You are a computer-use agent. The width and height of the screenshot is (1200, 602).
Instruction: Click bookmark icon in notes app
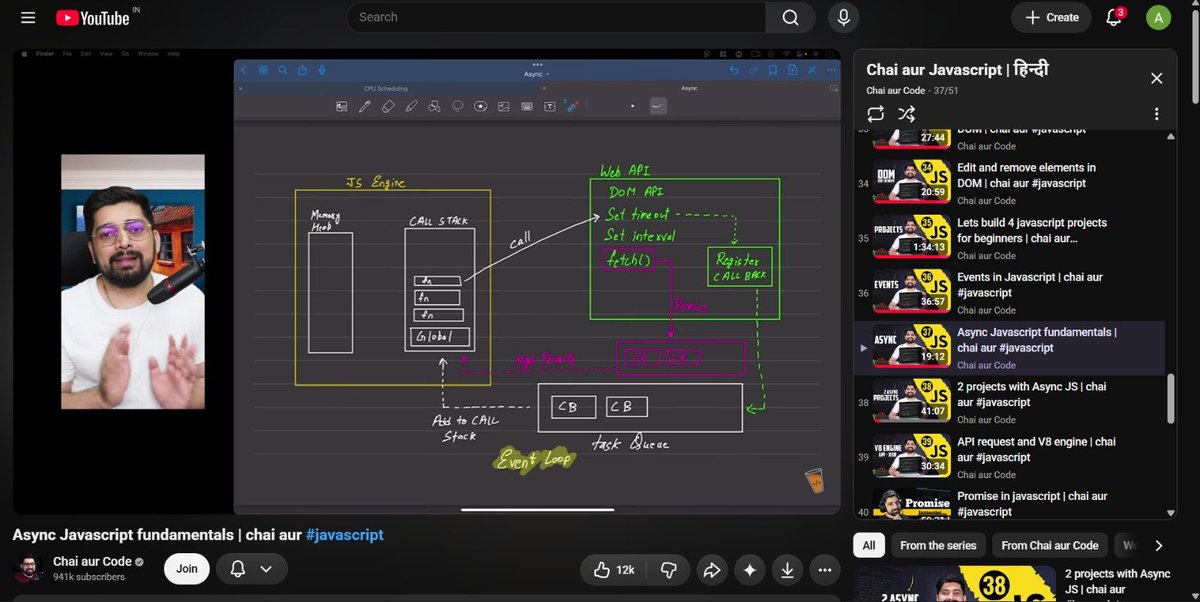(773, 70)
